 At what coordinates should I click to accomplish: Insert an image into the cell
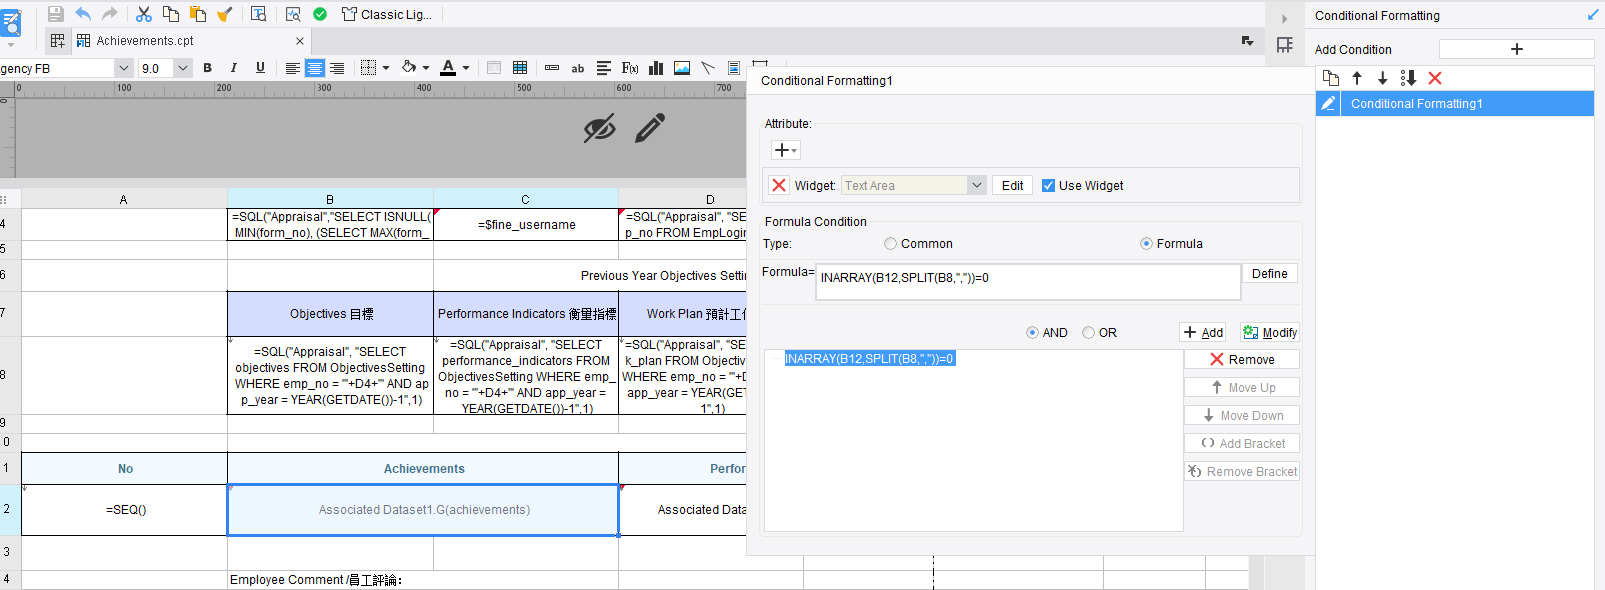click(x=682, y=68)
